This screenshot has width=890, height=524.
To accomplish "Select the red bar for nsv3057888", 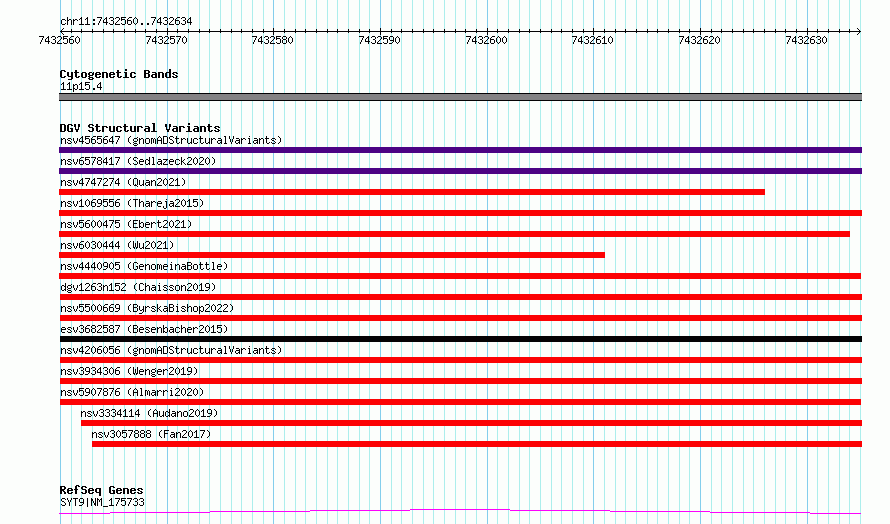I will coord(477,444).
